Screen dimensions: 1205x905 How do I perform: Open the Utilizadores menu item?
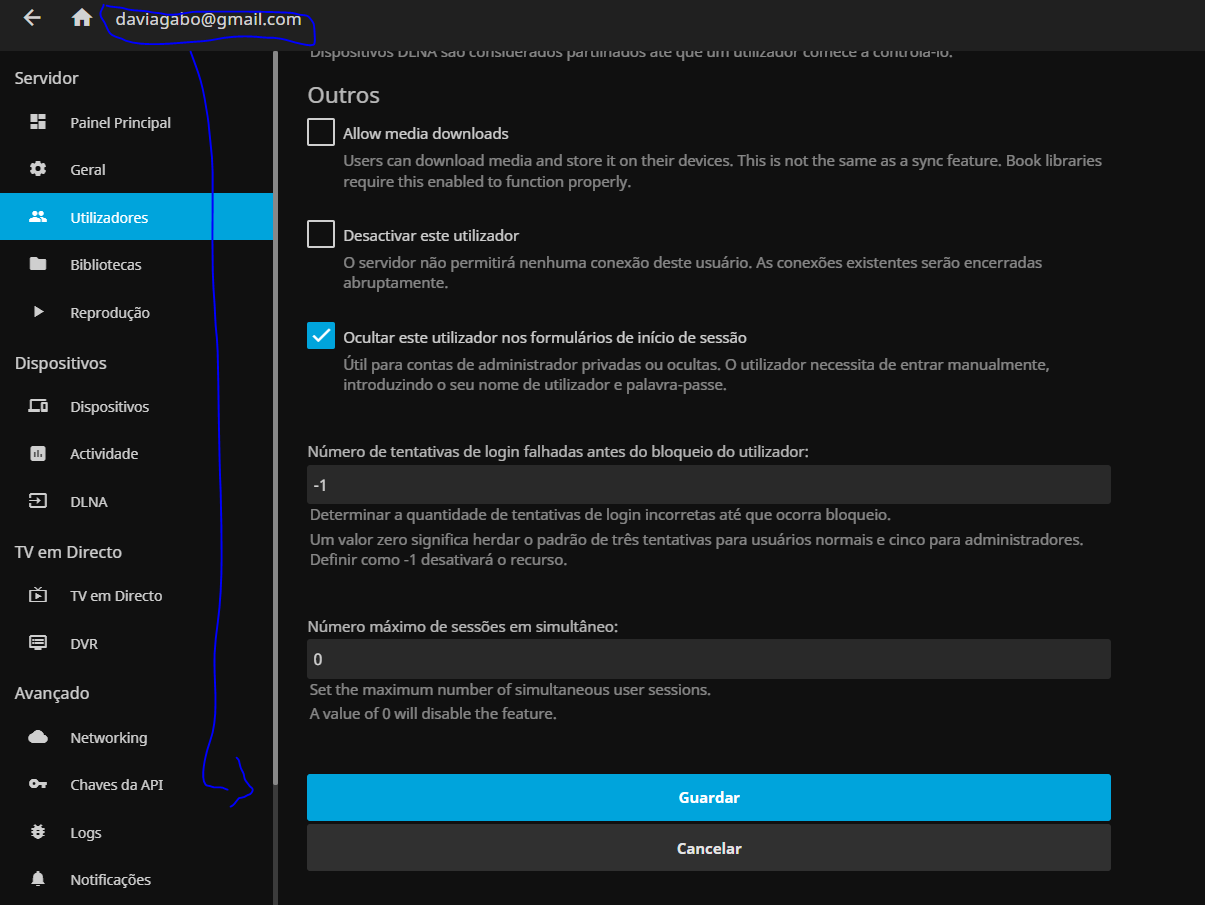(x=109, y=217)
